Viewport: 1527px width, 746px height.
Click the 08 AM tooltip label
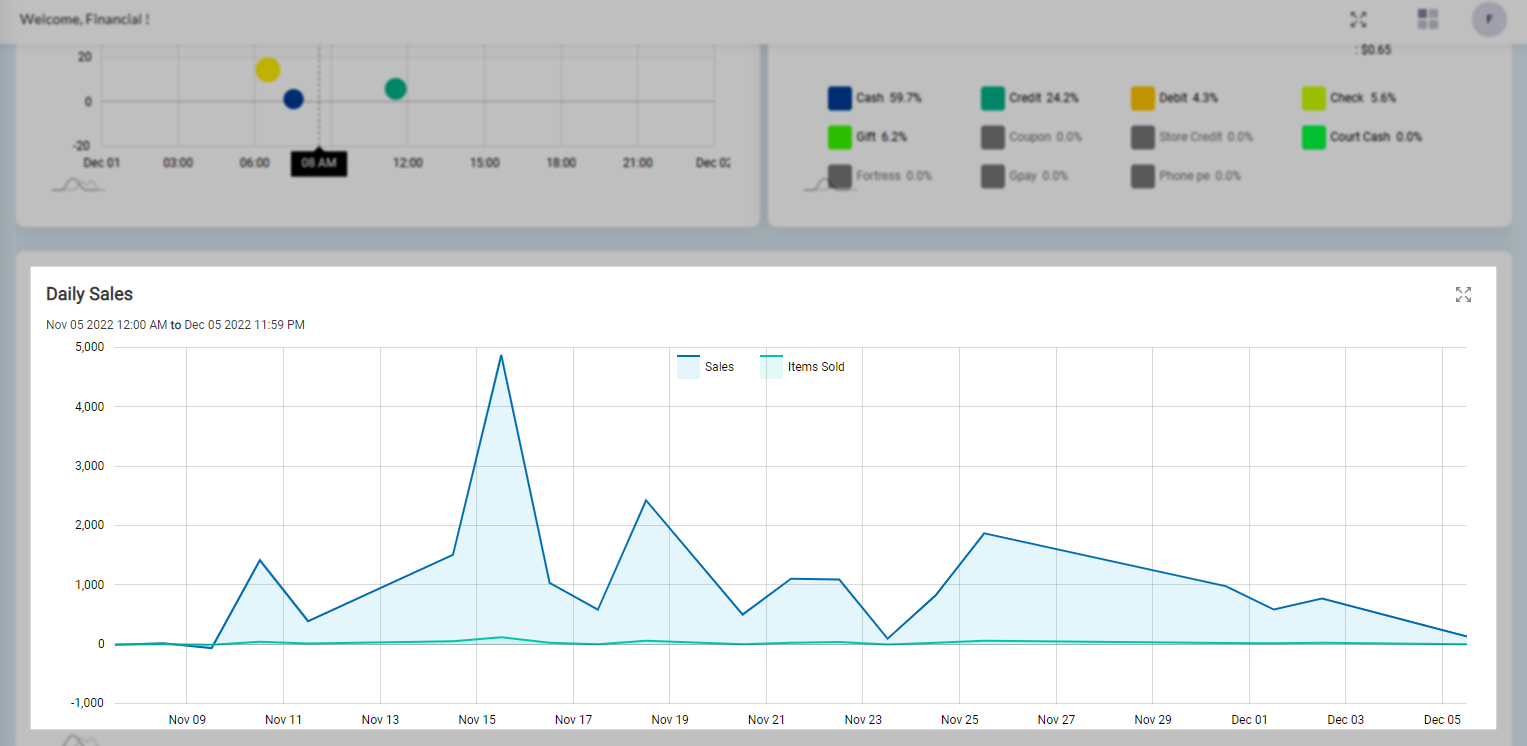(x=319, y=163)
